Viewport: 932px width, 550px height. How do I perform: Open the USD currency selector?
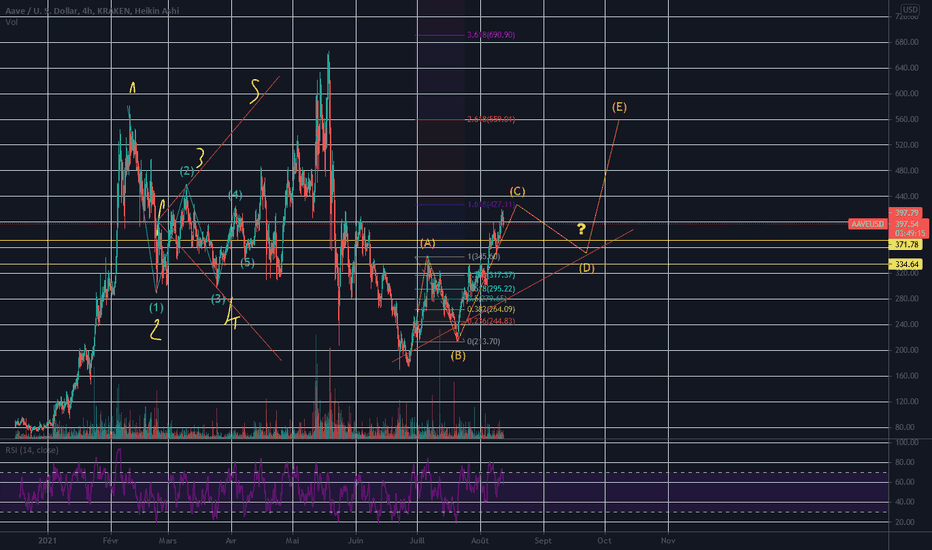pyautogui.click(x=910, y=10)
